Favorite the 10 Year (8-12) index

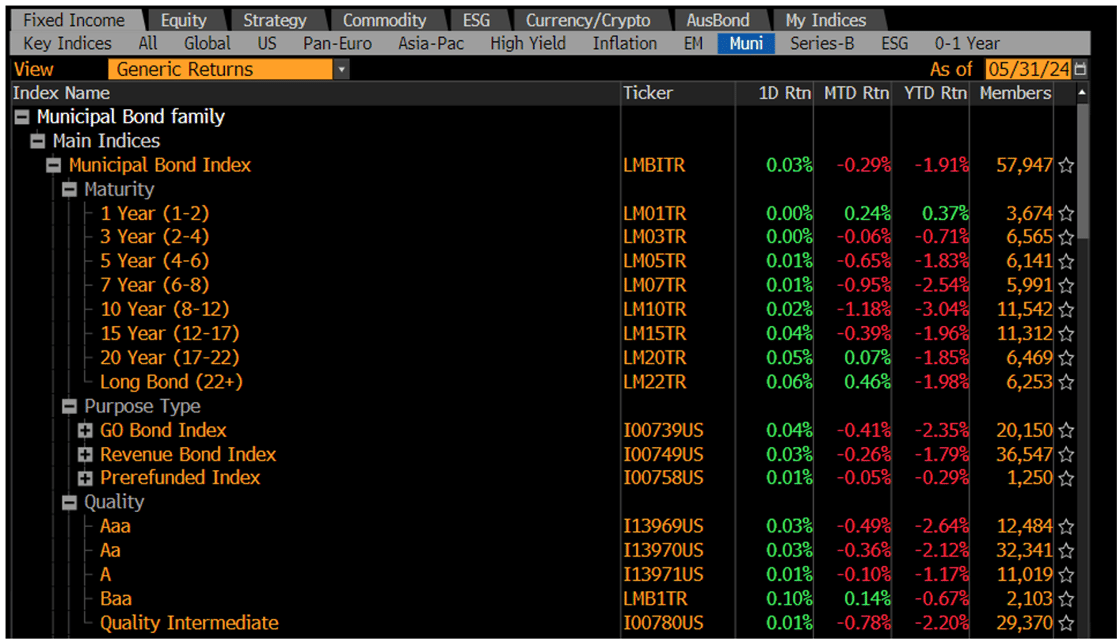click(1065, 310)
